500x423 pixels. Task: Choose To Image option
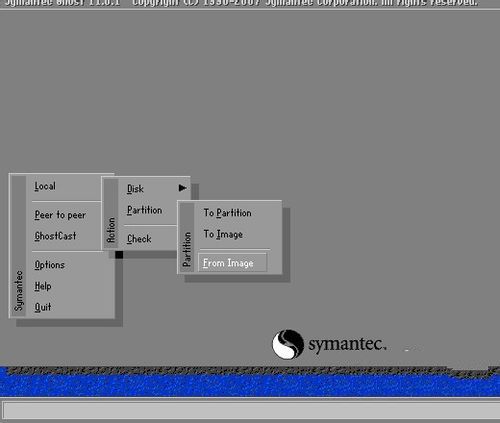[223, 234]
